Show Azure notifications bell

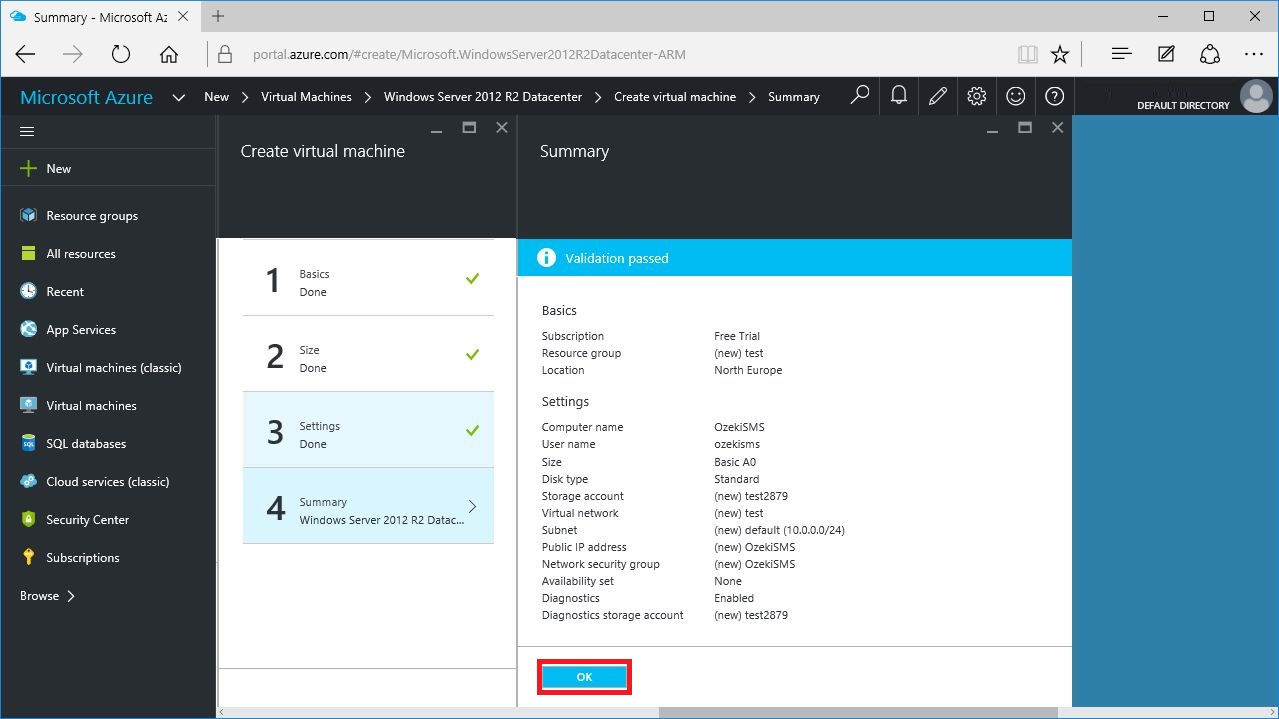click(x=899, y=96)
